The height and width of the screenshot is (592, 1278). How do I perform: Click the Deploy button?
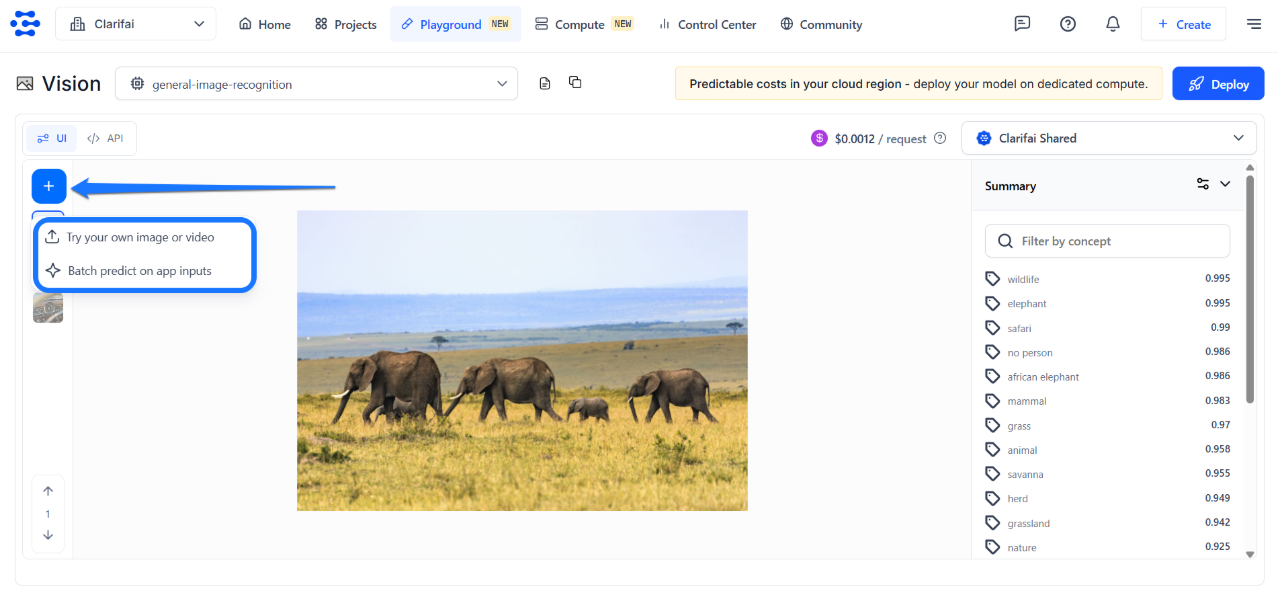(1217, 84)
